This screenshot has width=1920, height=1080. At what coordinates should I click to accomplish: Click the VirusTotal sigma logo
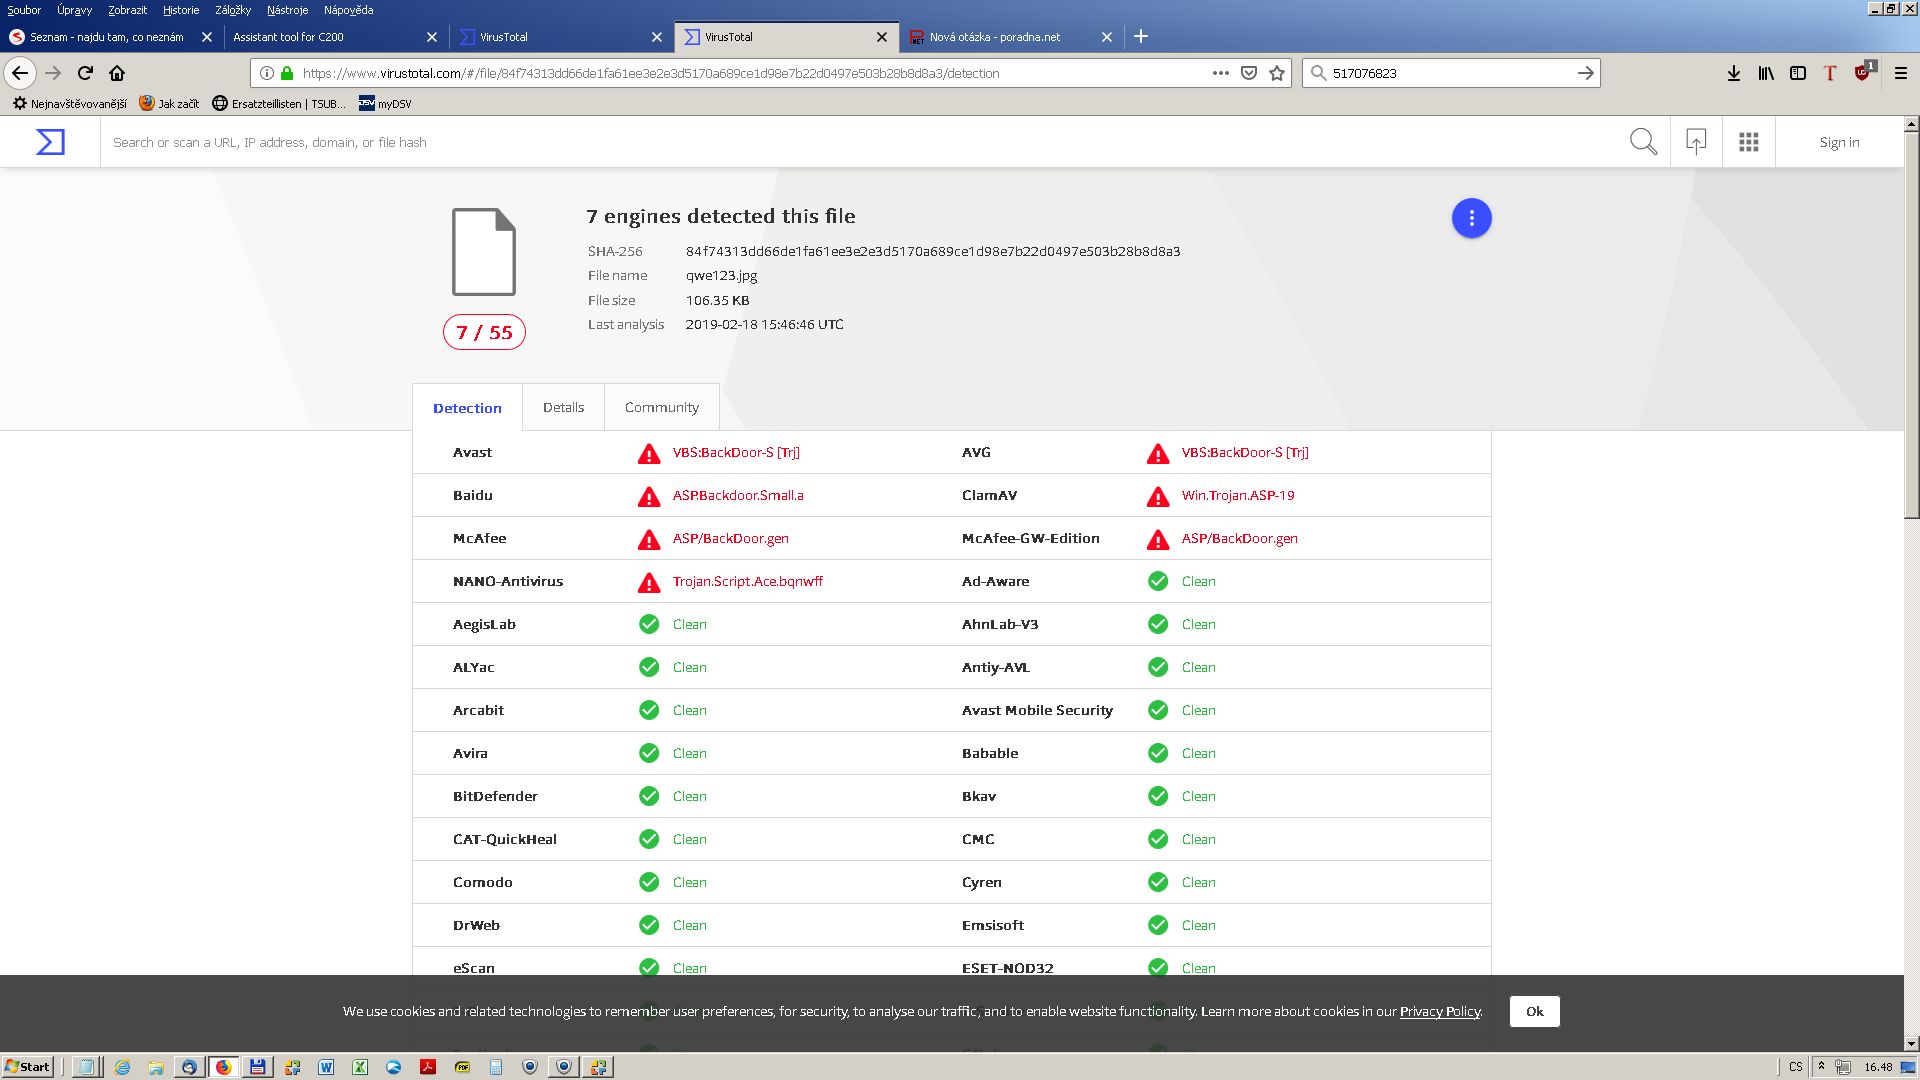(50, 142)
